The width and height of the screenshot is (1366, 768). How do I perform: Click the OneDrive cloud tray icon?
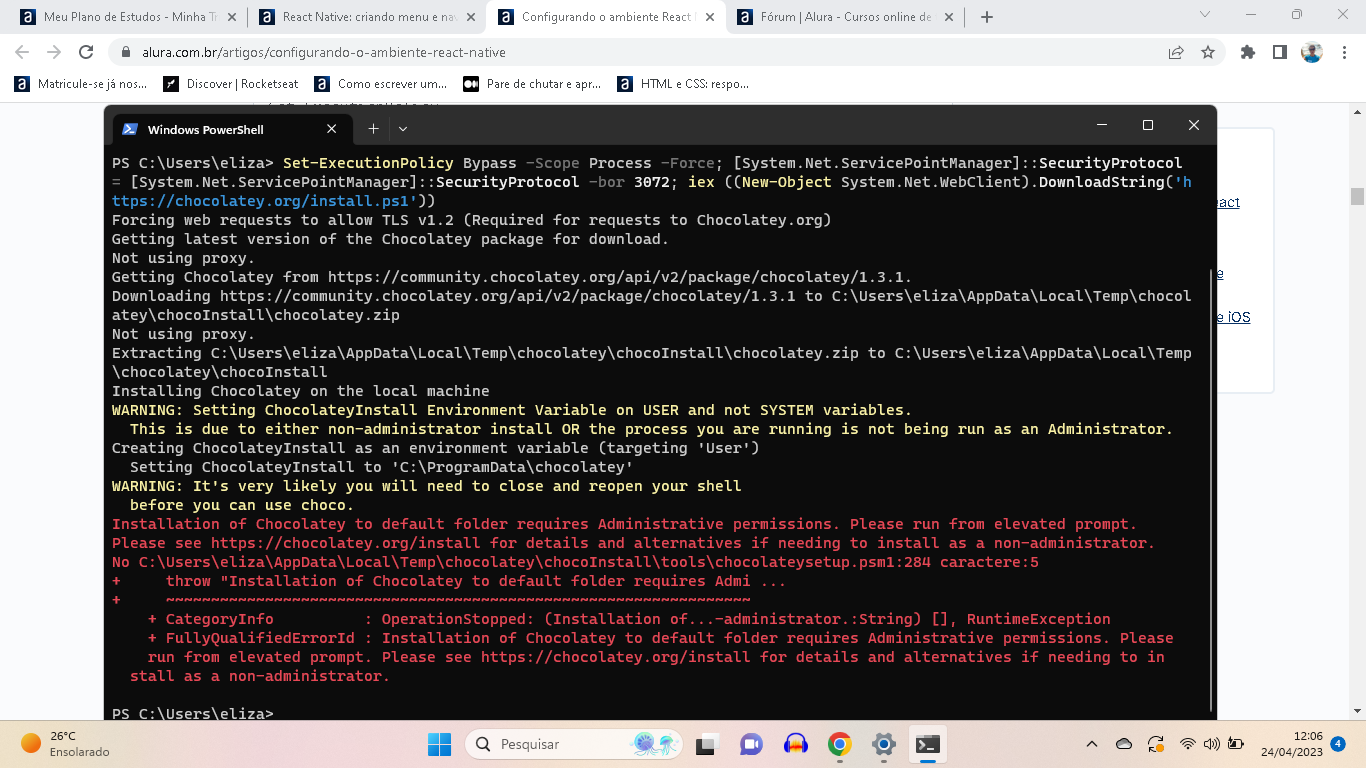pos(1124,744)
